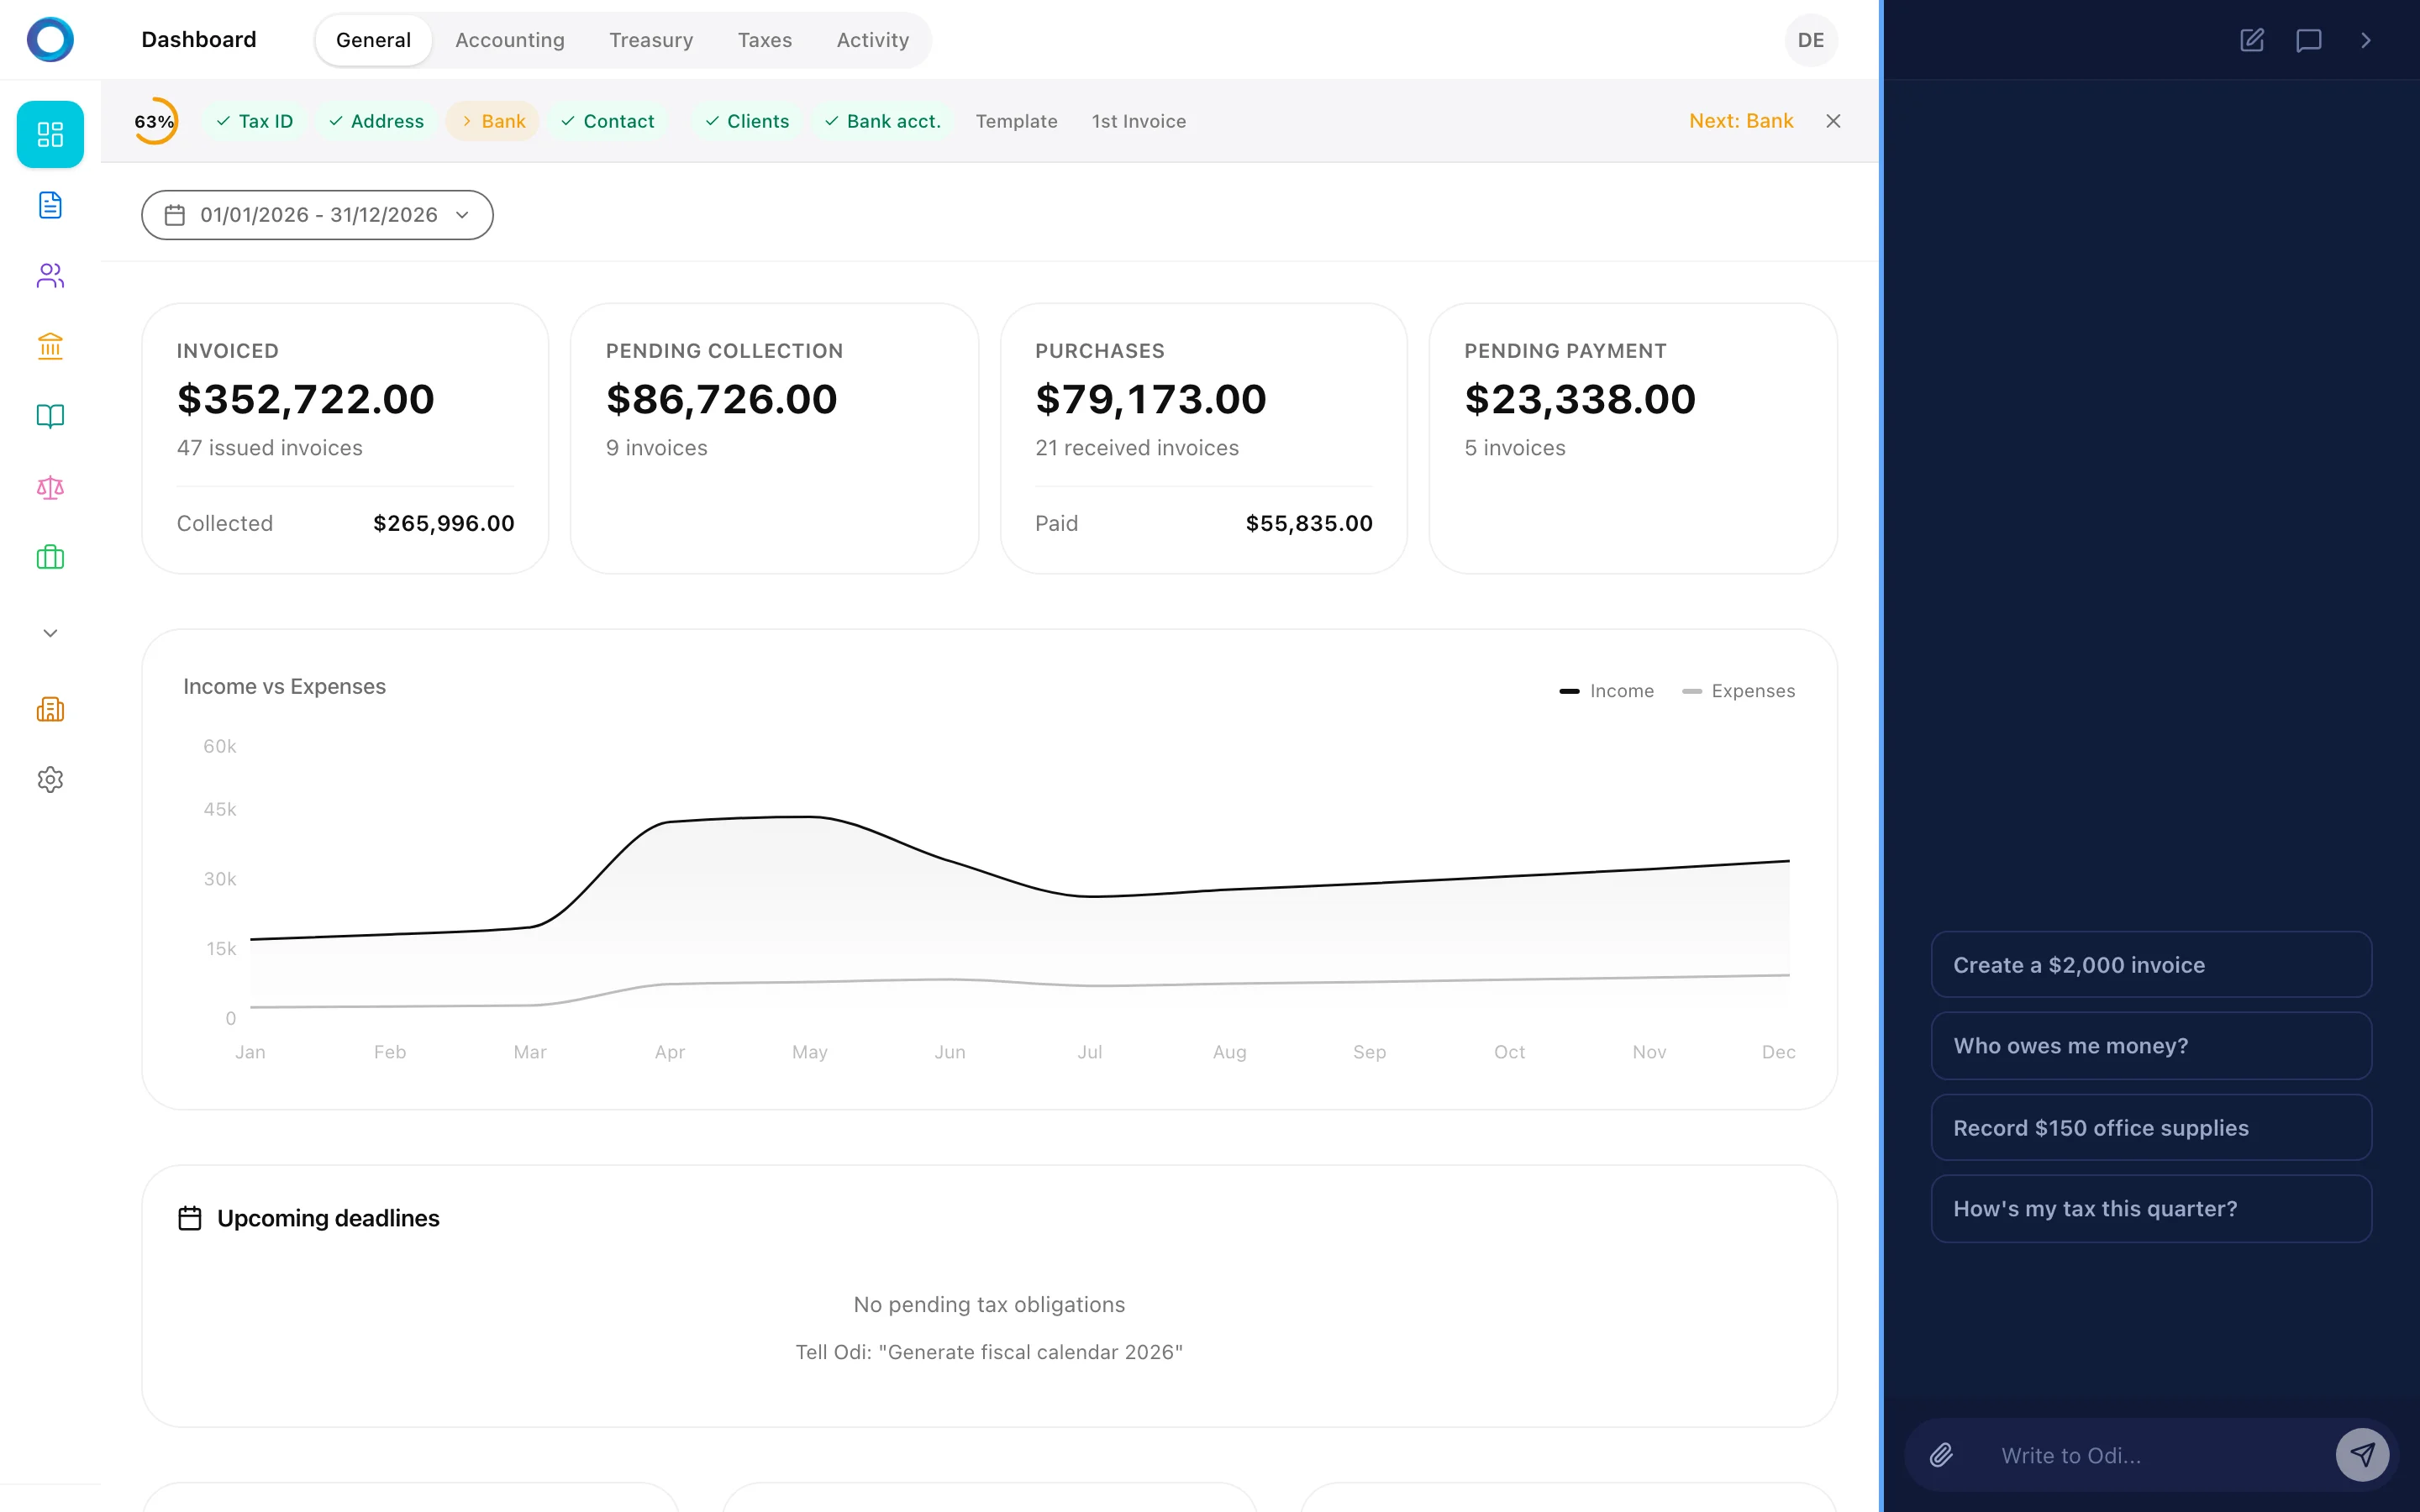This screenshot has height=1512, width=2420.
Task: Select the Template checklist step
Action: 1016,120
